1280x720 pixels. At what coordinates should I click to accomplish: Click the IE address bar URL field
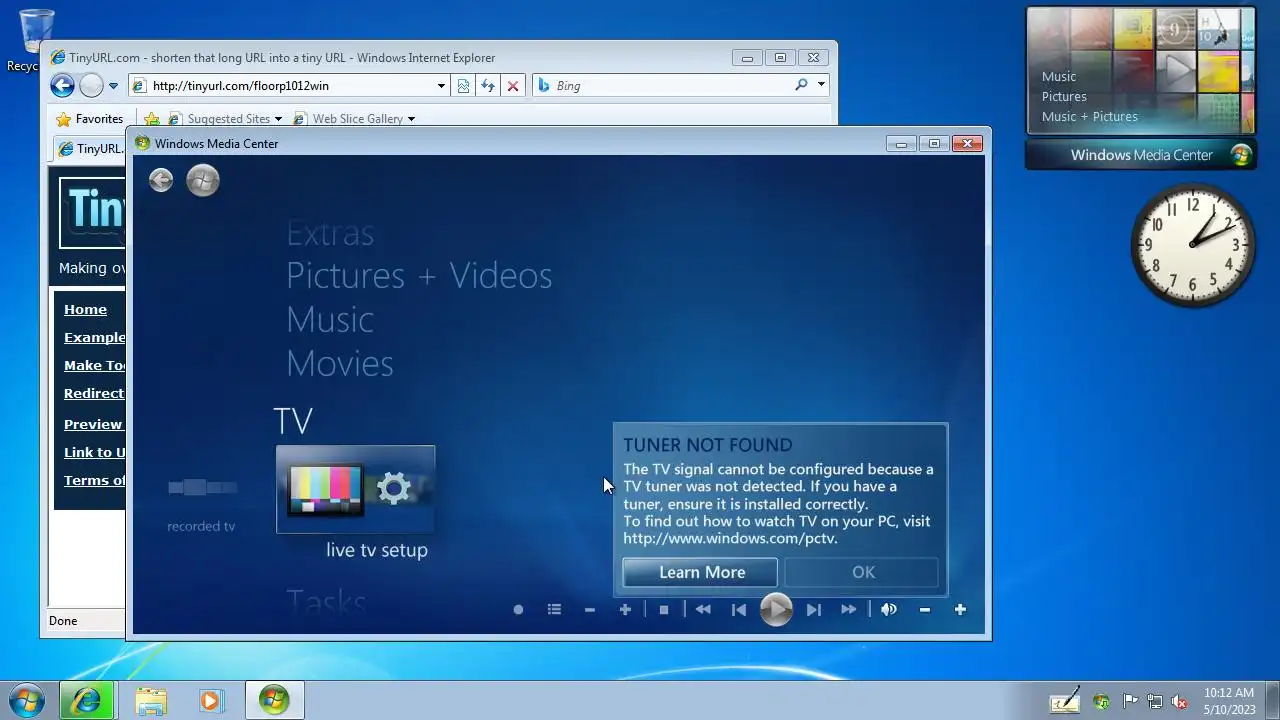click(290, 86)
